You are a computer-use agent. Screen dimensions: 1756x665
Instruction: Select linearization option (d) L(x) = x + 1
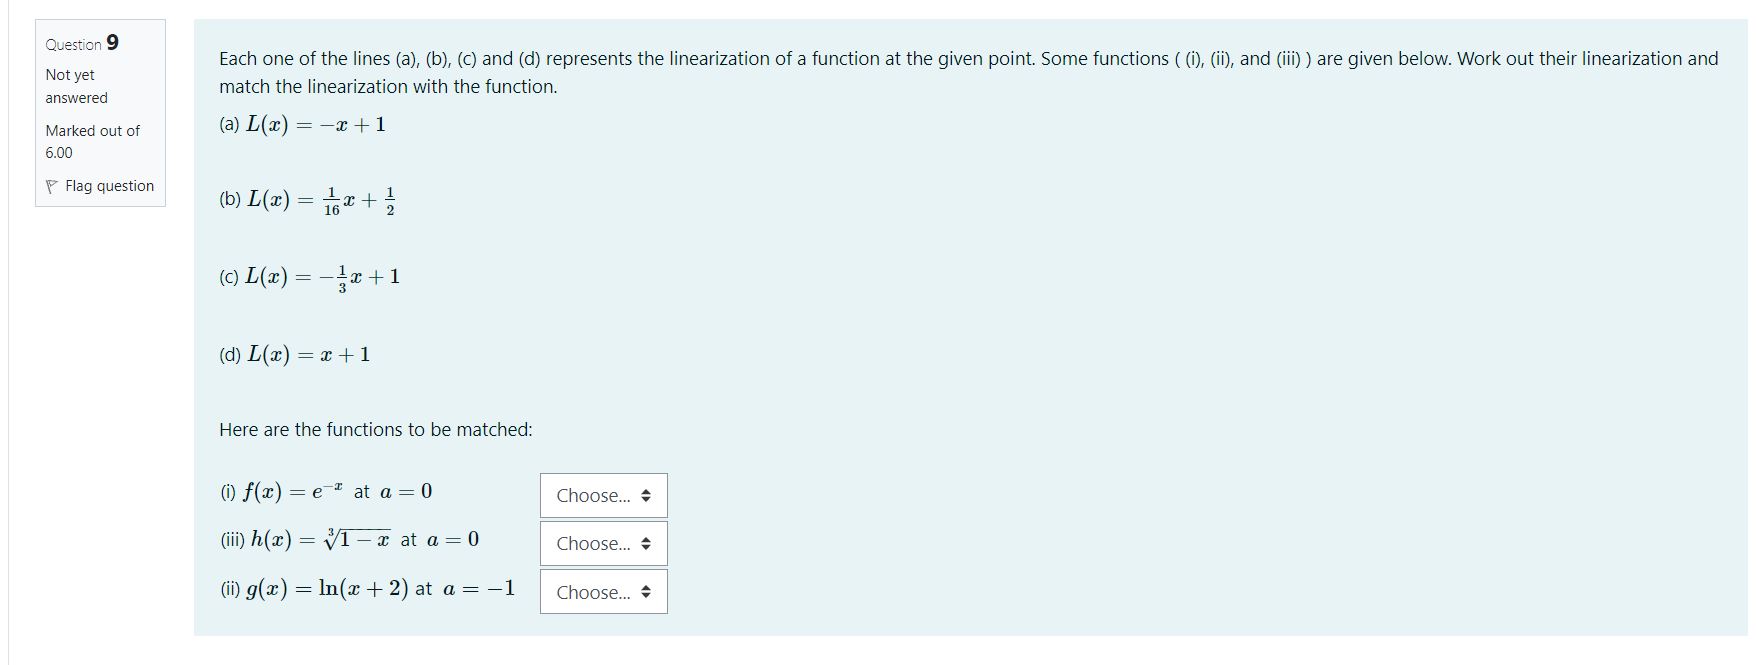[295, 353]
